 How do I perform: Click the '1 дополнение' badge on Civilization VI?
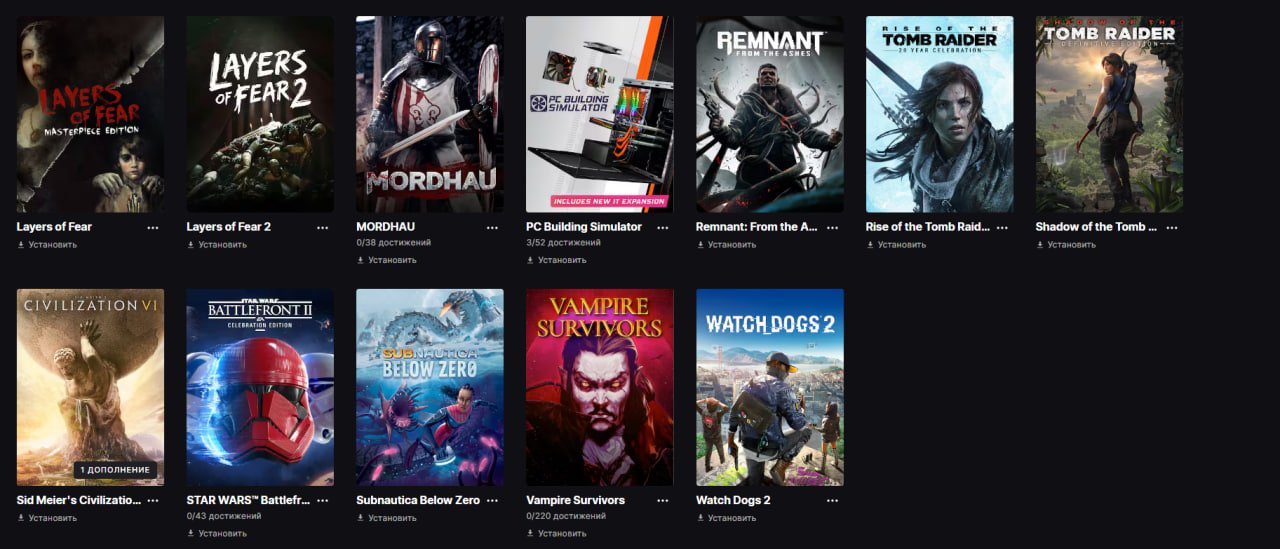[x=115, y=470]
